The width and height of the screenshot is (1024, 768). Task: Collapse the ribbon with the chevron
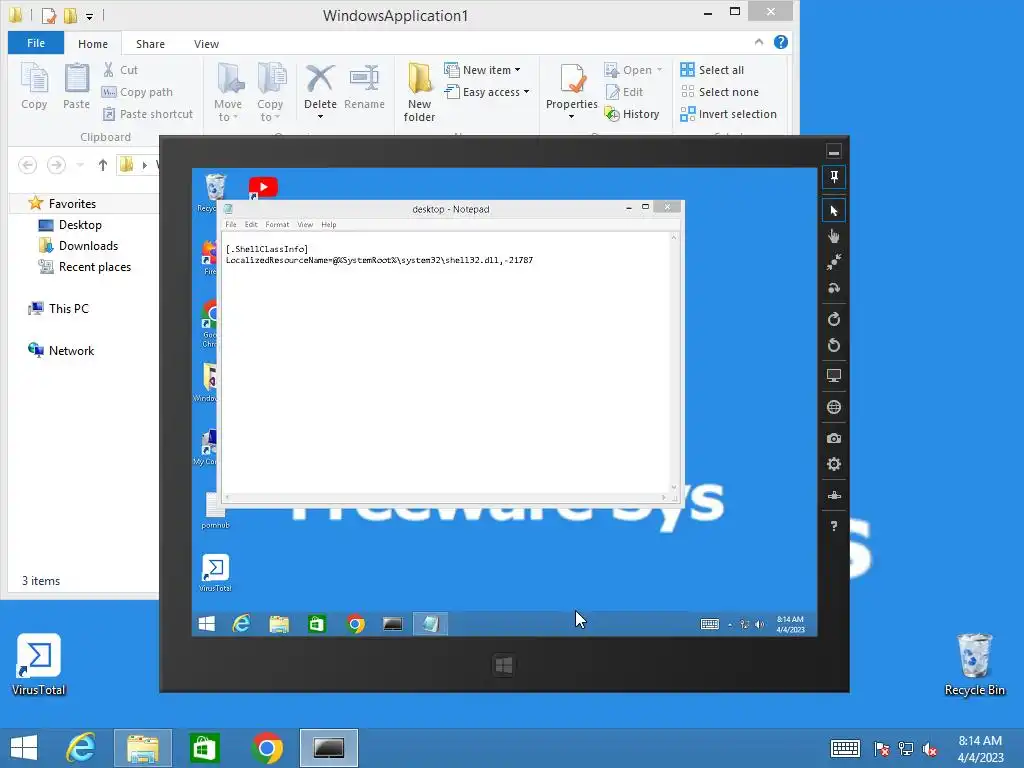click(759, 42)
